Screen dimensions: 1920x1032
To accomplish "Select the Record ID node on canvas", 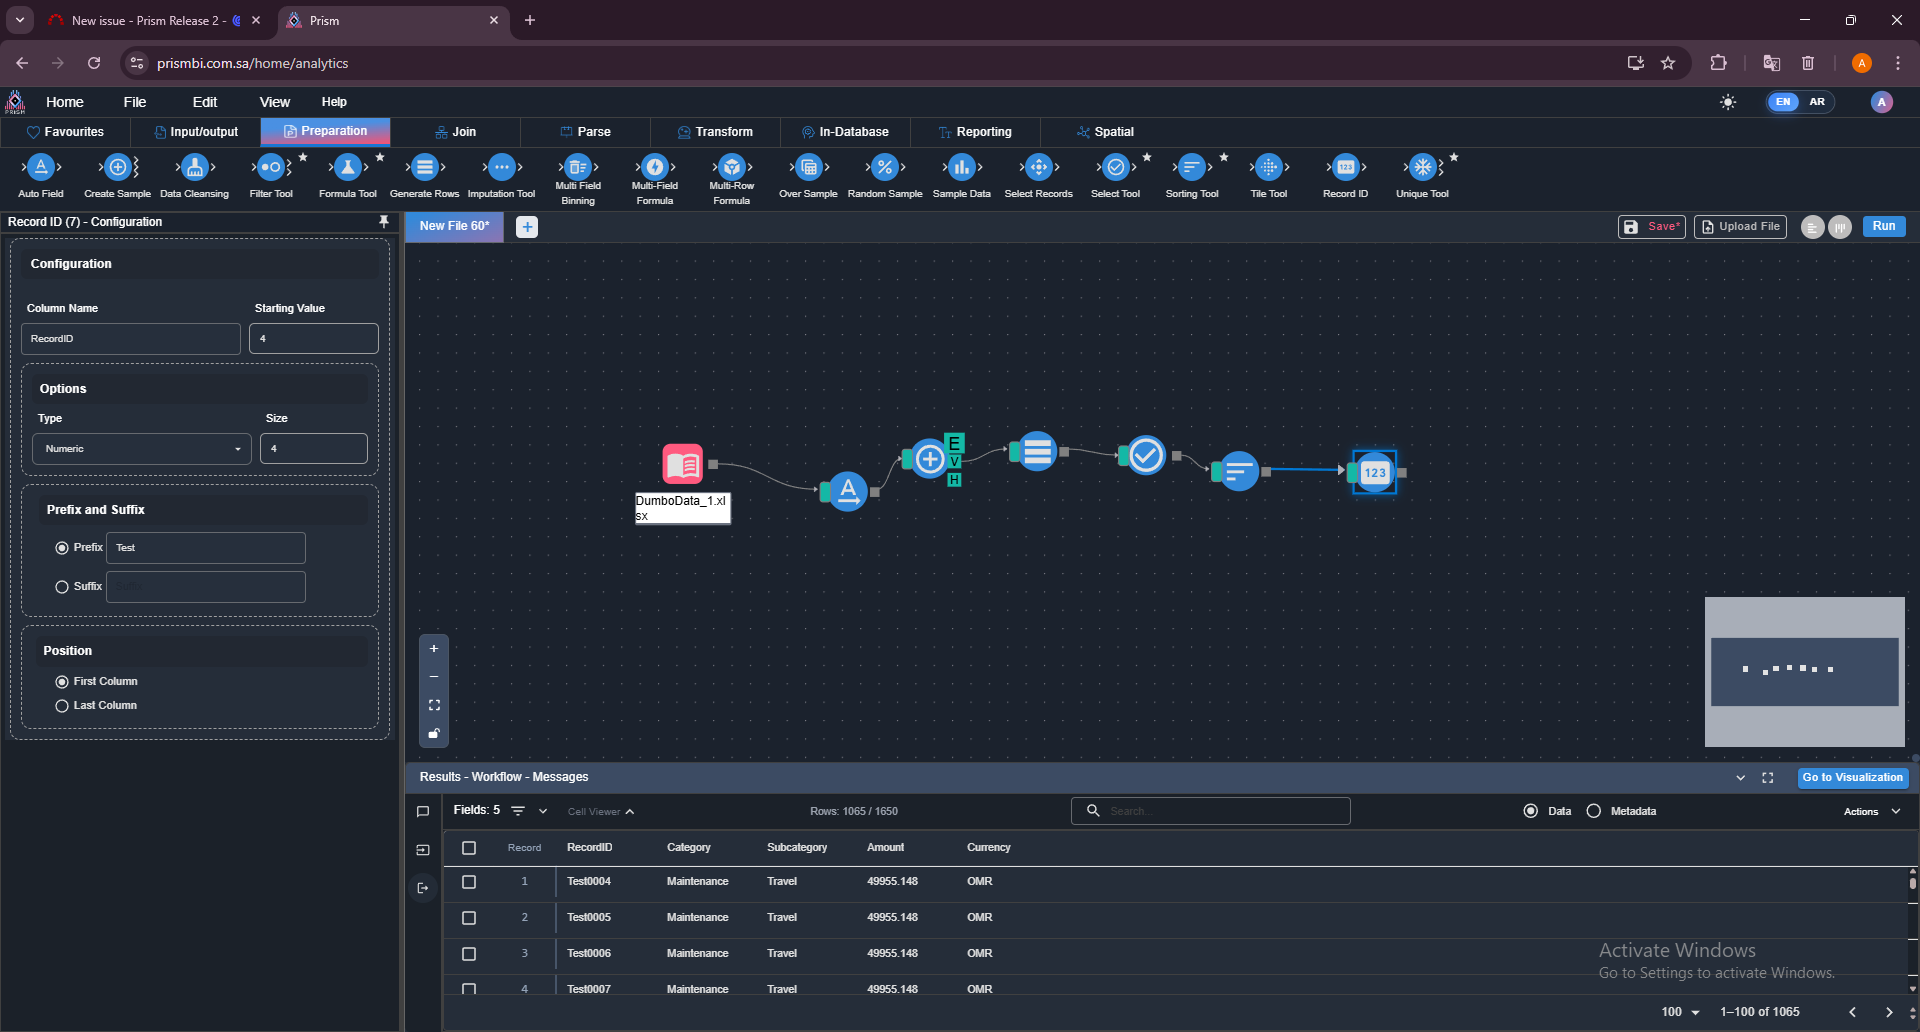I will click(1375, 472).
